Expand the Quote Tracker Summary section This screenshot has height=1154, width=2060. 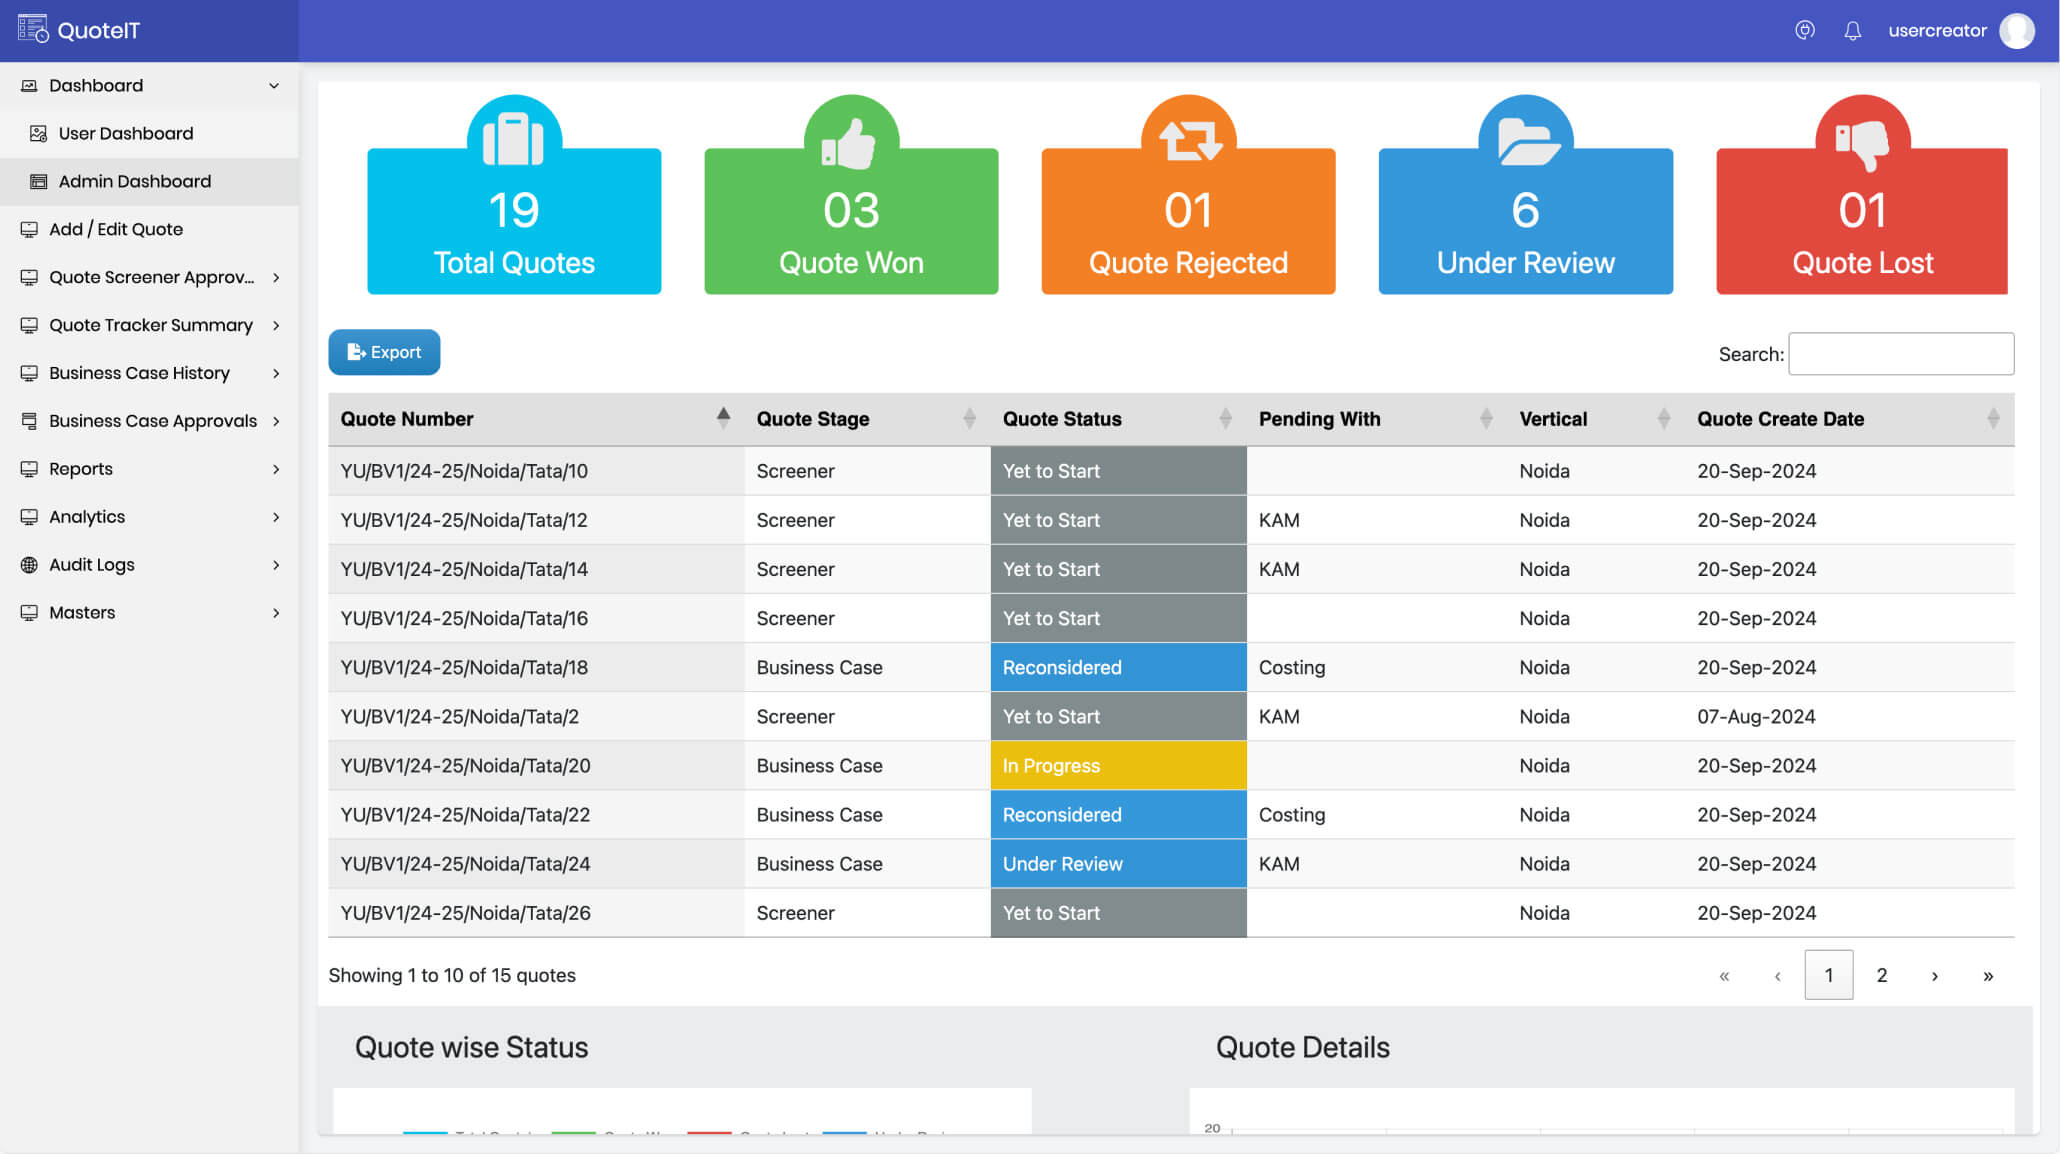coord(278,325)
